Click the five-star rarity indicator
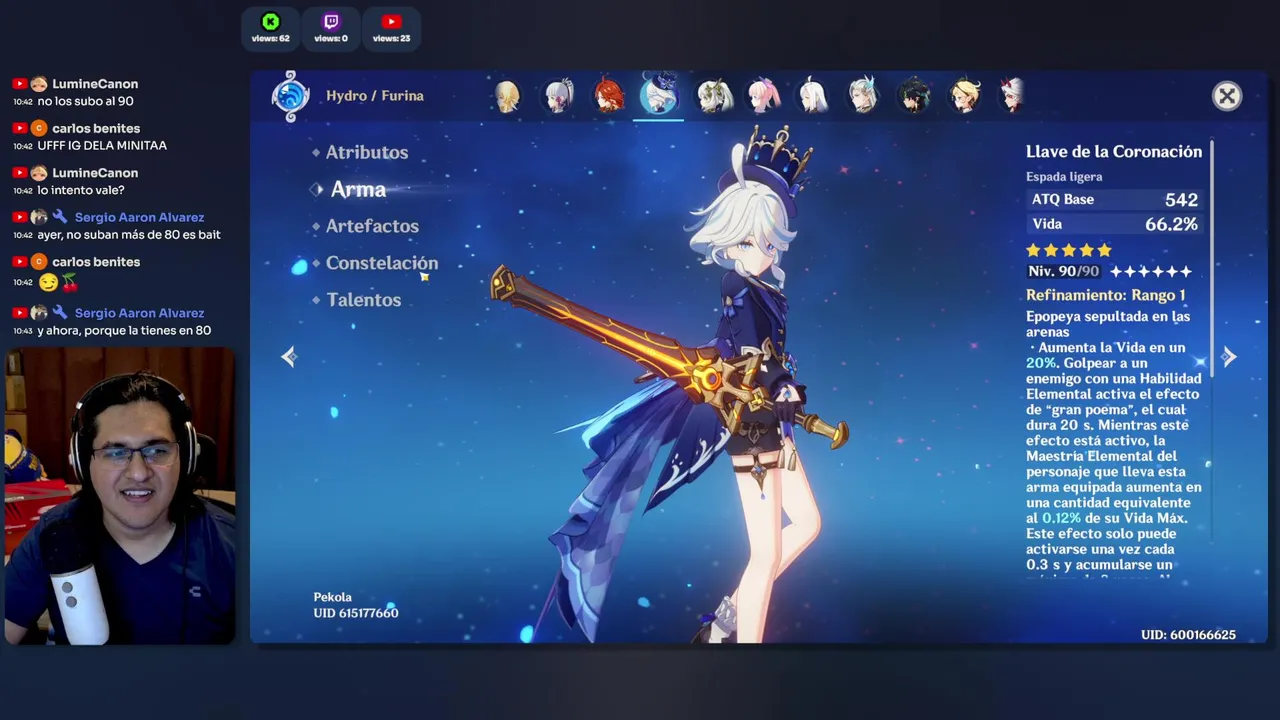The image size is (1280, 720). [1069, 250]
